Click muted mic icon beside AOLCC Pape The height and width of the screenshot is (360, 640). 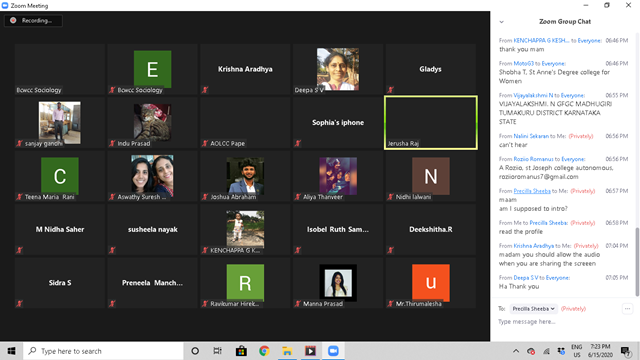(205, 143)
